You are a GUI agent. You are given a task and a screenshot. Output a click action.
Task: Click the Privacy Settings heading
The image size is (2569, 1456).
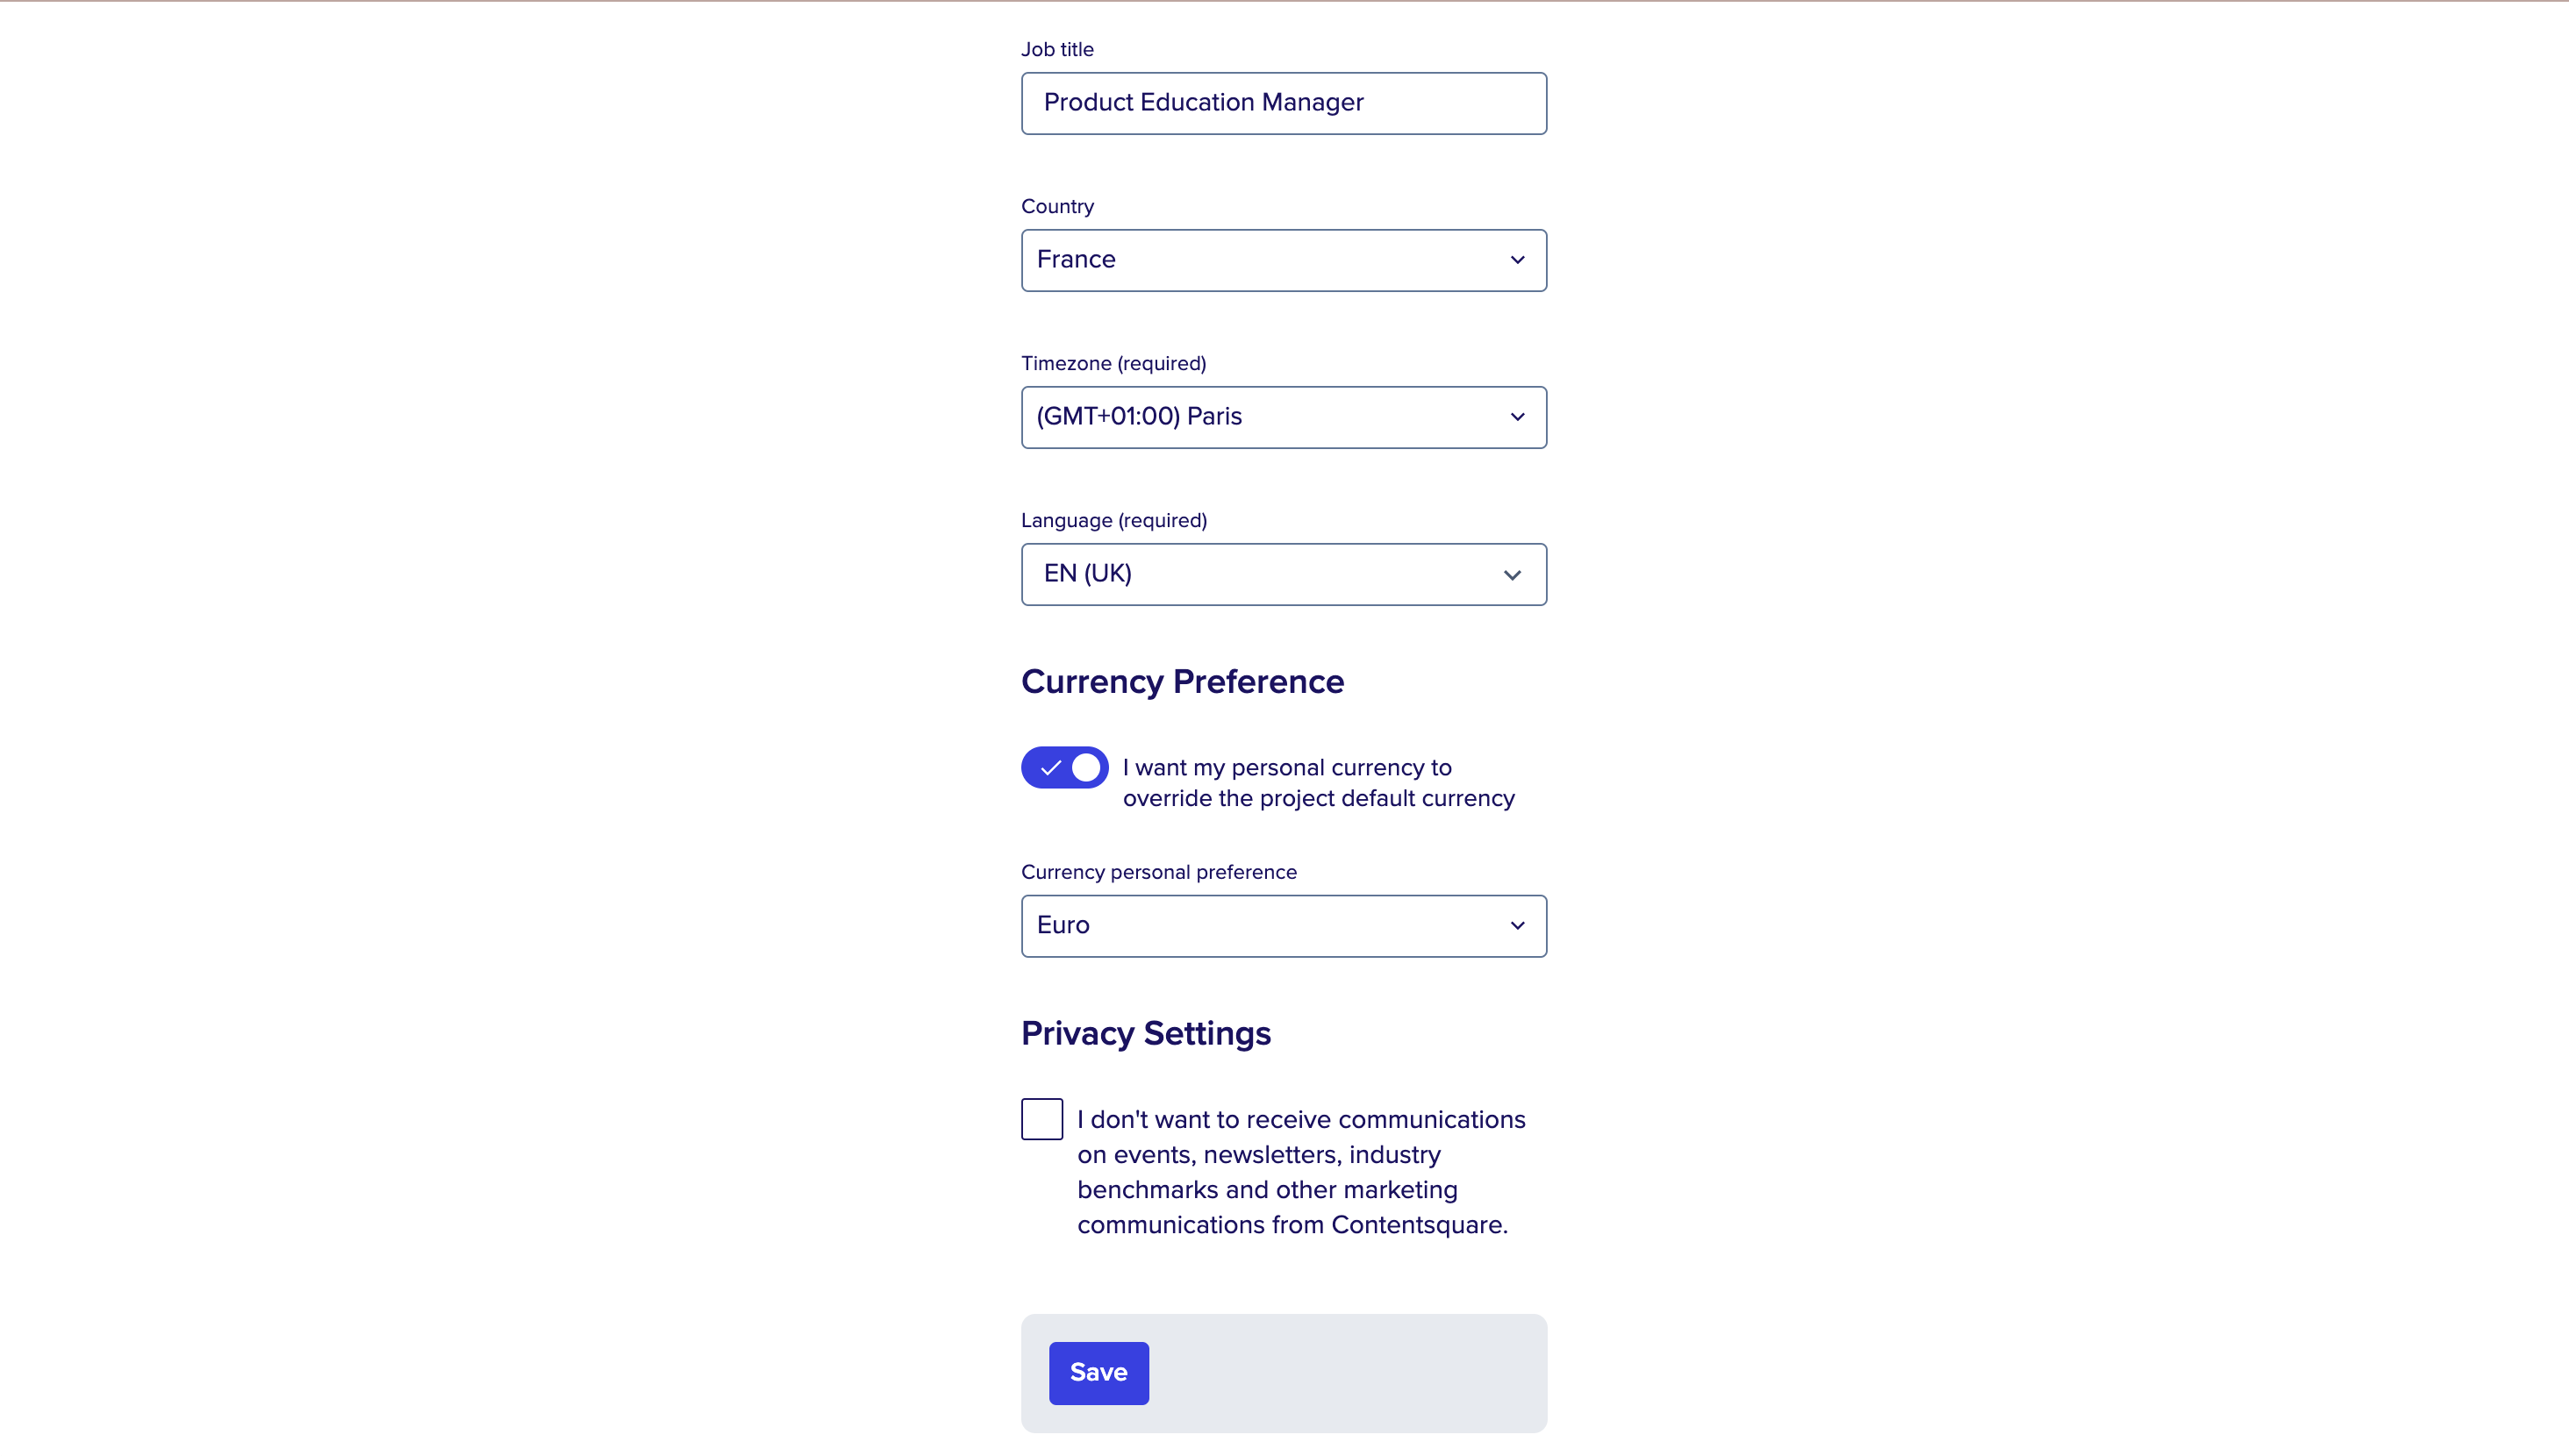pos(1146,1033)
